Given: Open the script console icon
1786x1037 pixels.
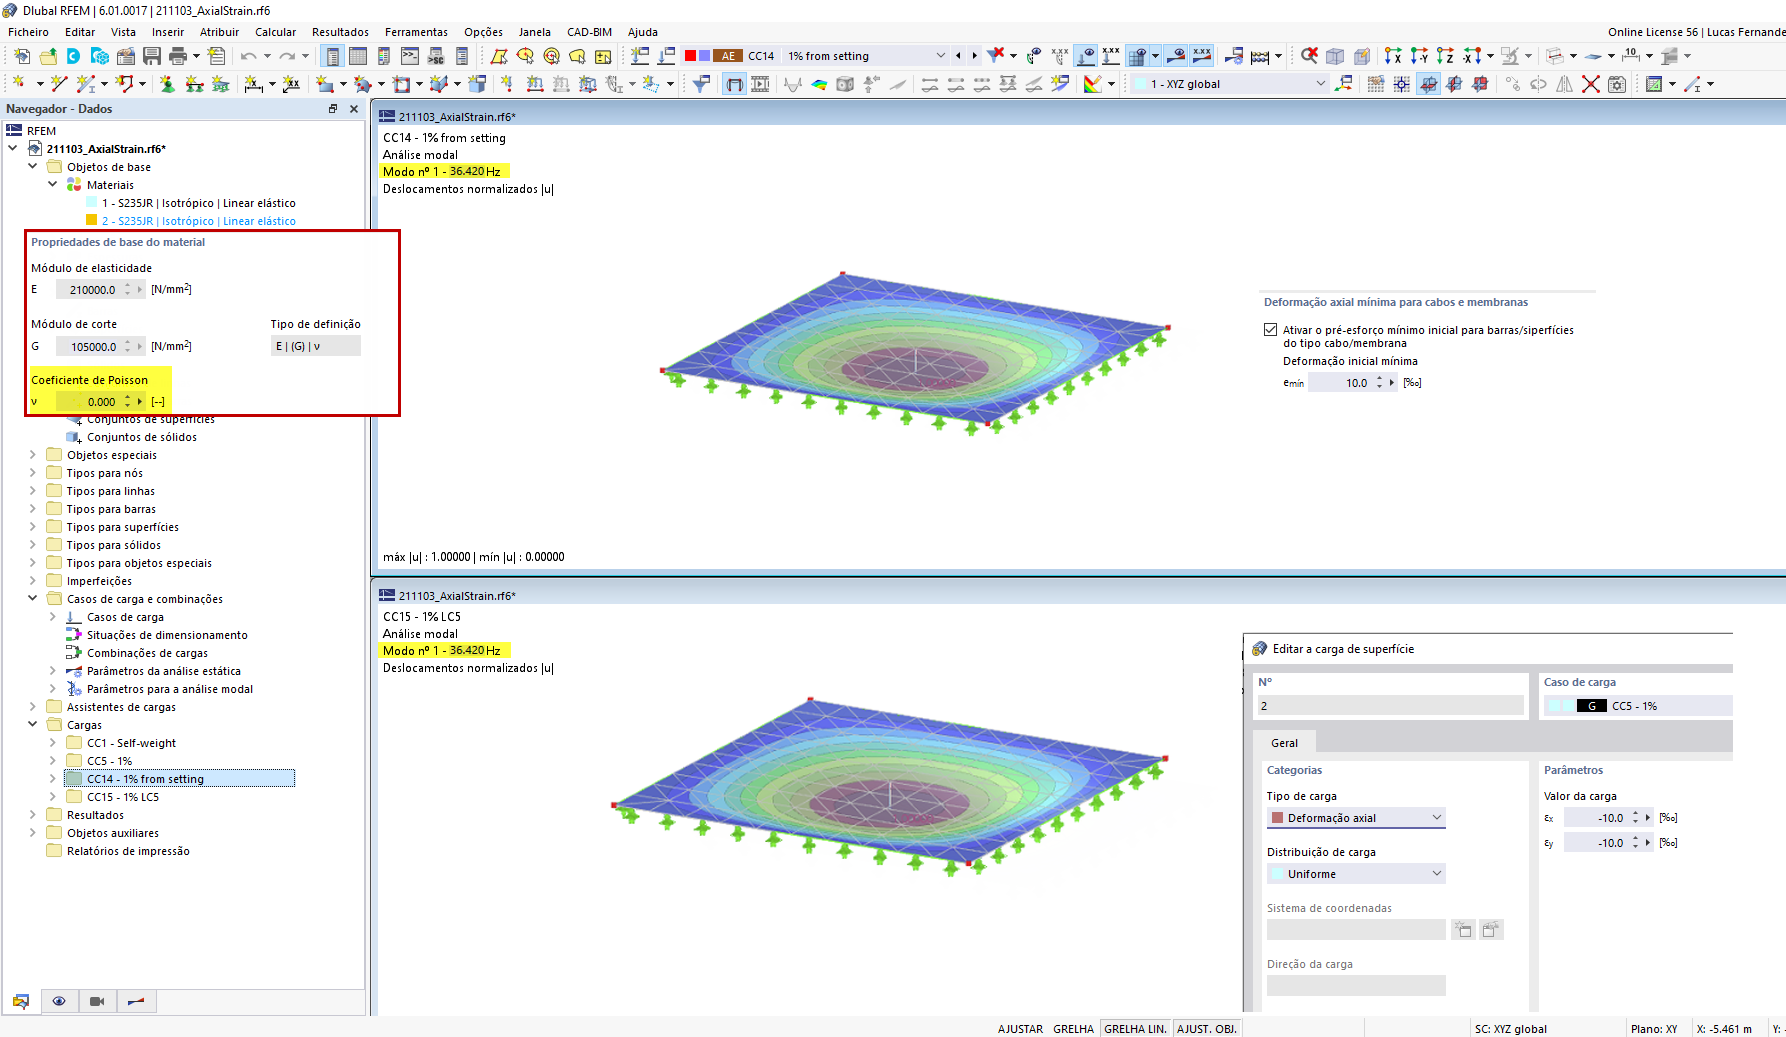Looking at the screenshot, I should [x=410, y=56].
